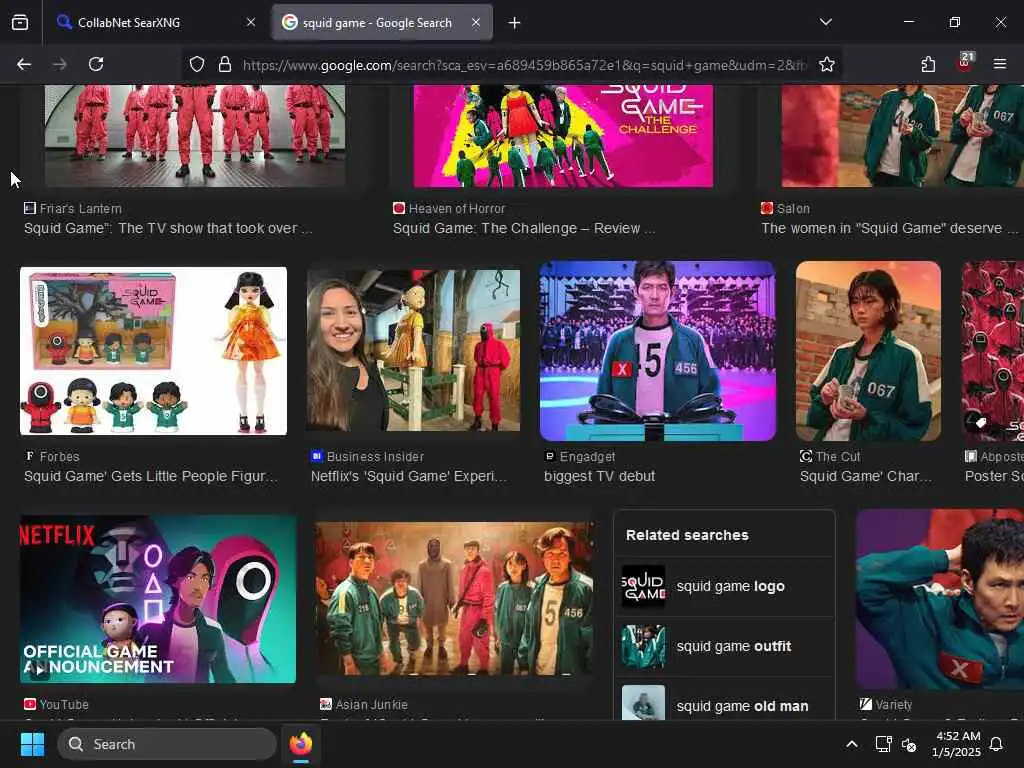Open the Windows Start menu
The width and height of the screenshot is (1024, 768).
[x=32, y=744]
